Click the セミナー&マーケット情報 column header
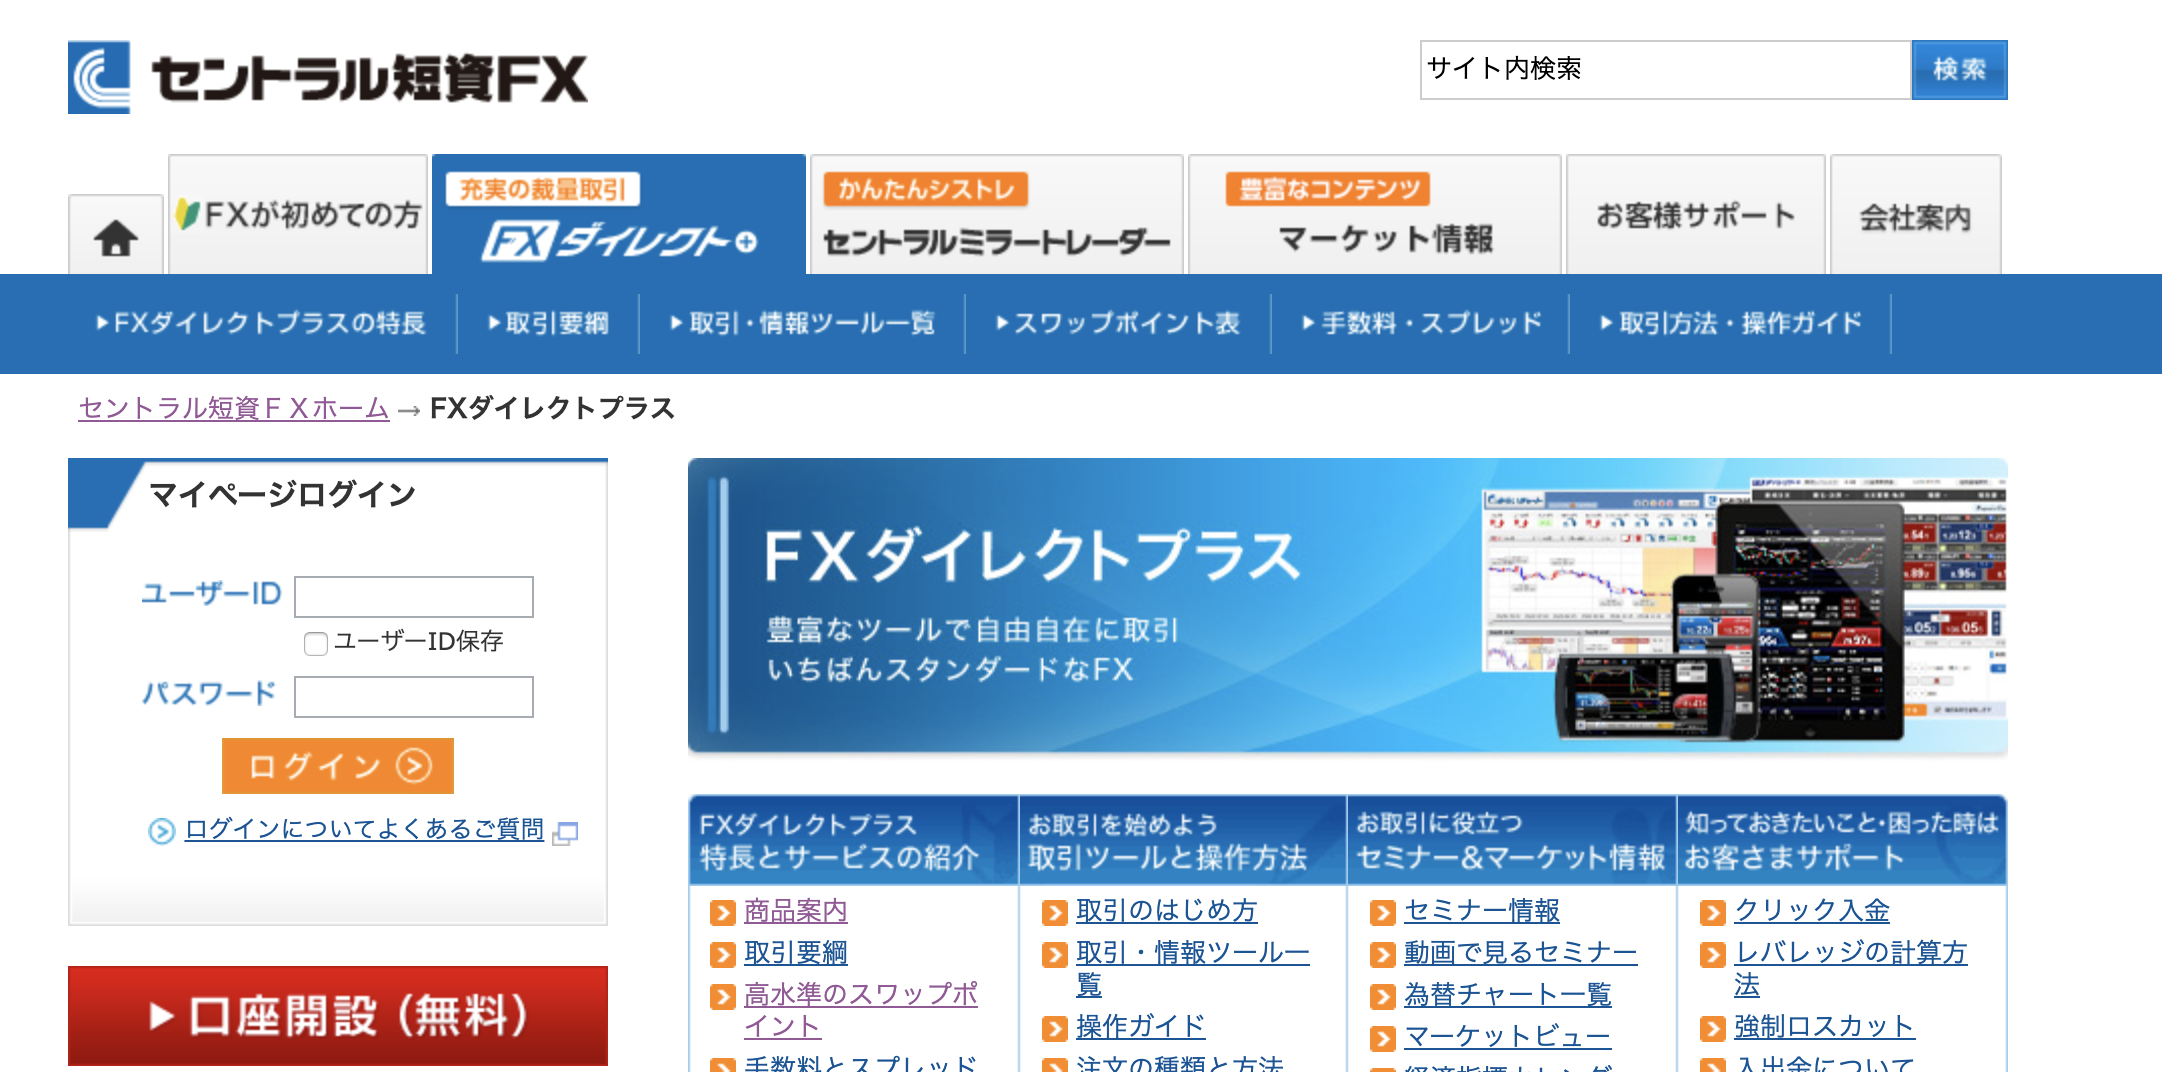The image size is (2162, 1072). tap(1512, 841)
